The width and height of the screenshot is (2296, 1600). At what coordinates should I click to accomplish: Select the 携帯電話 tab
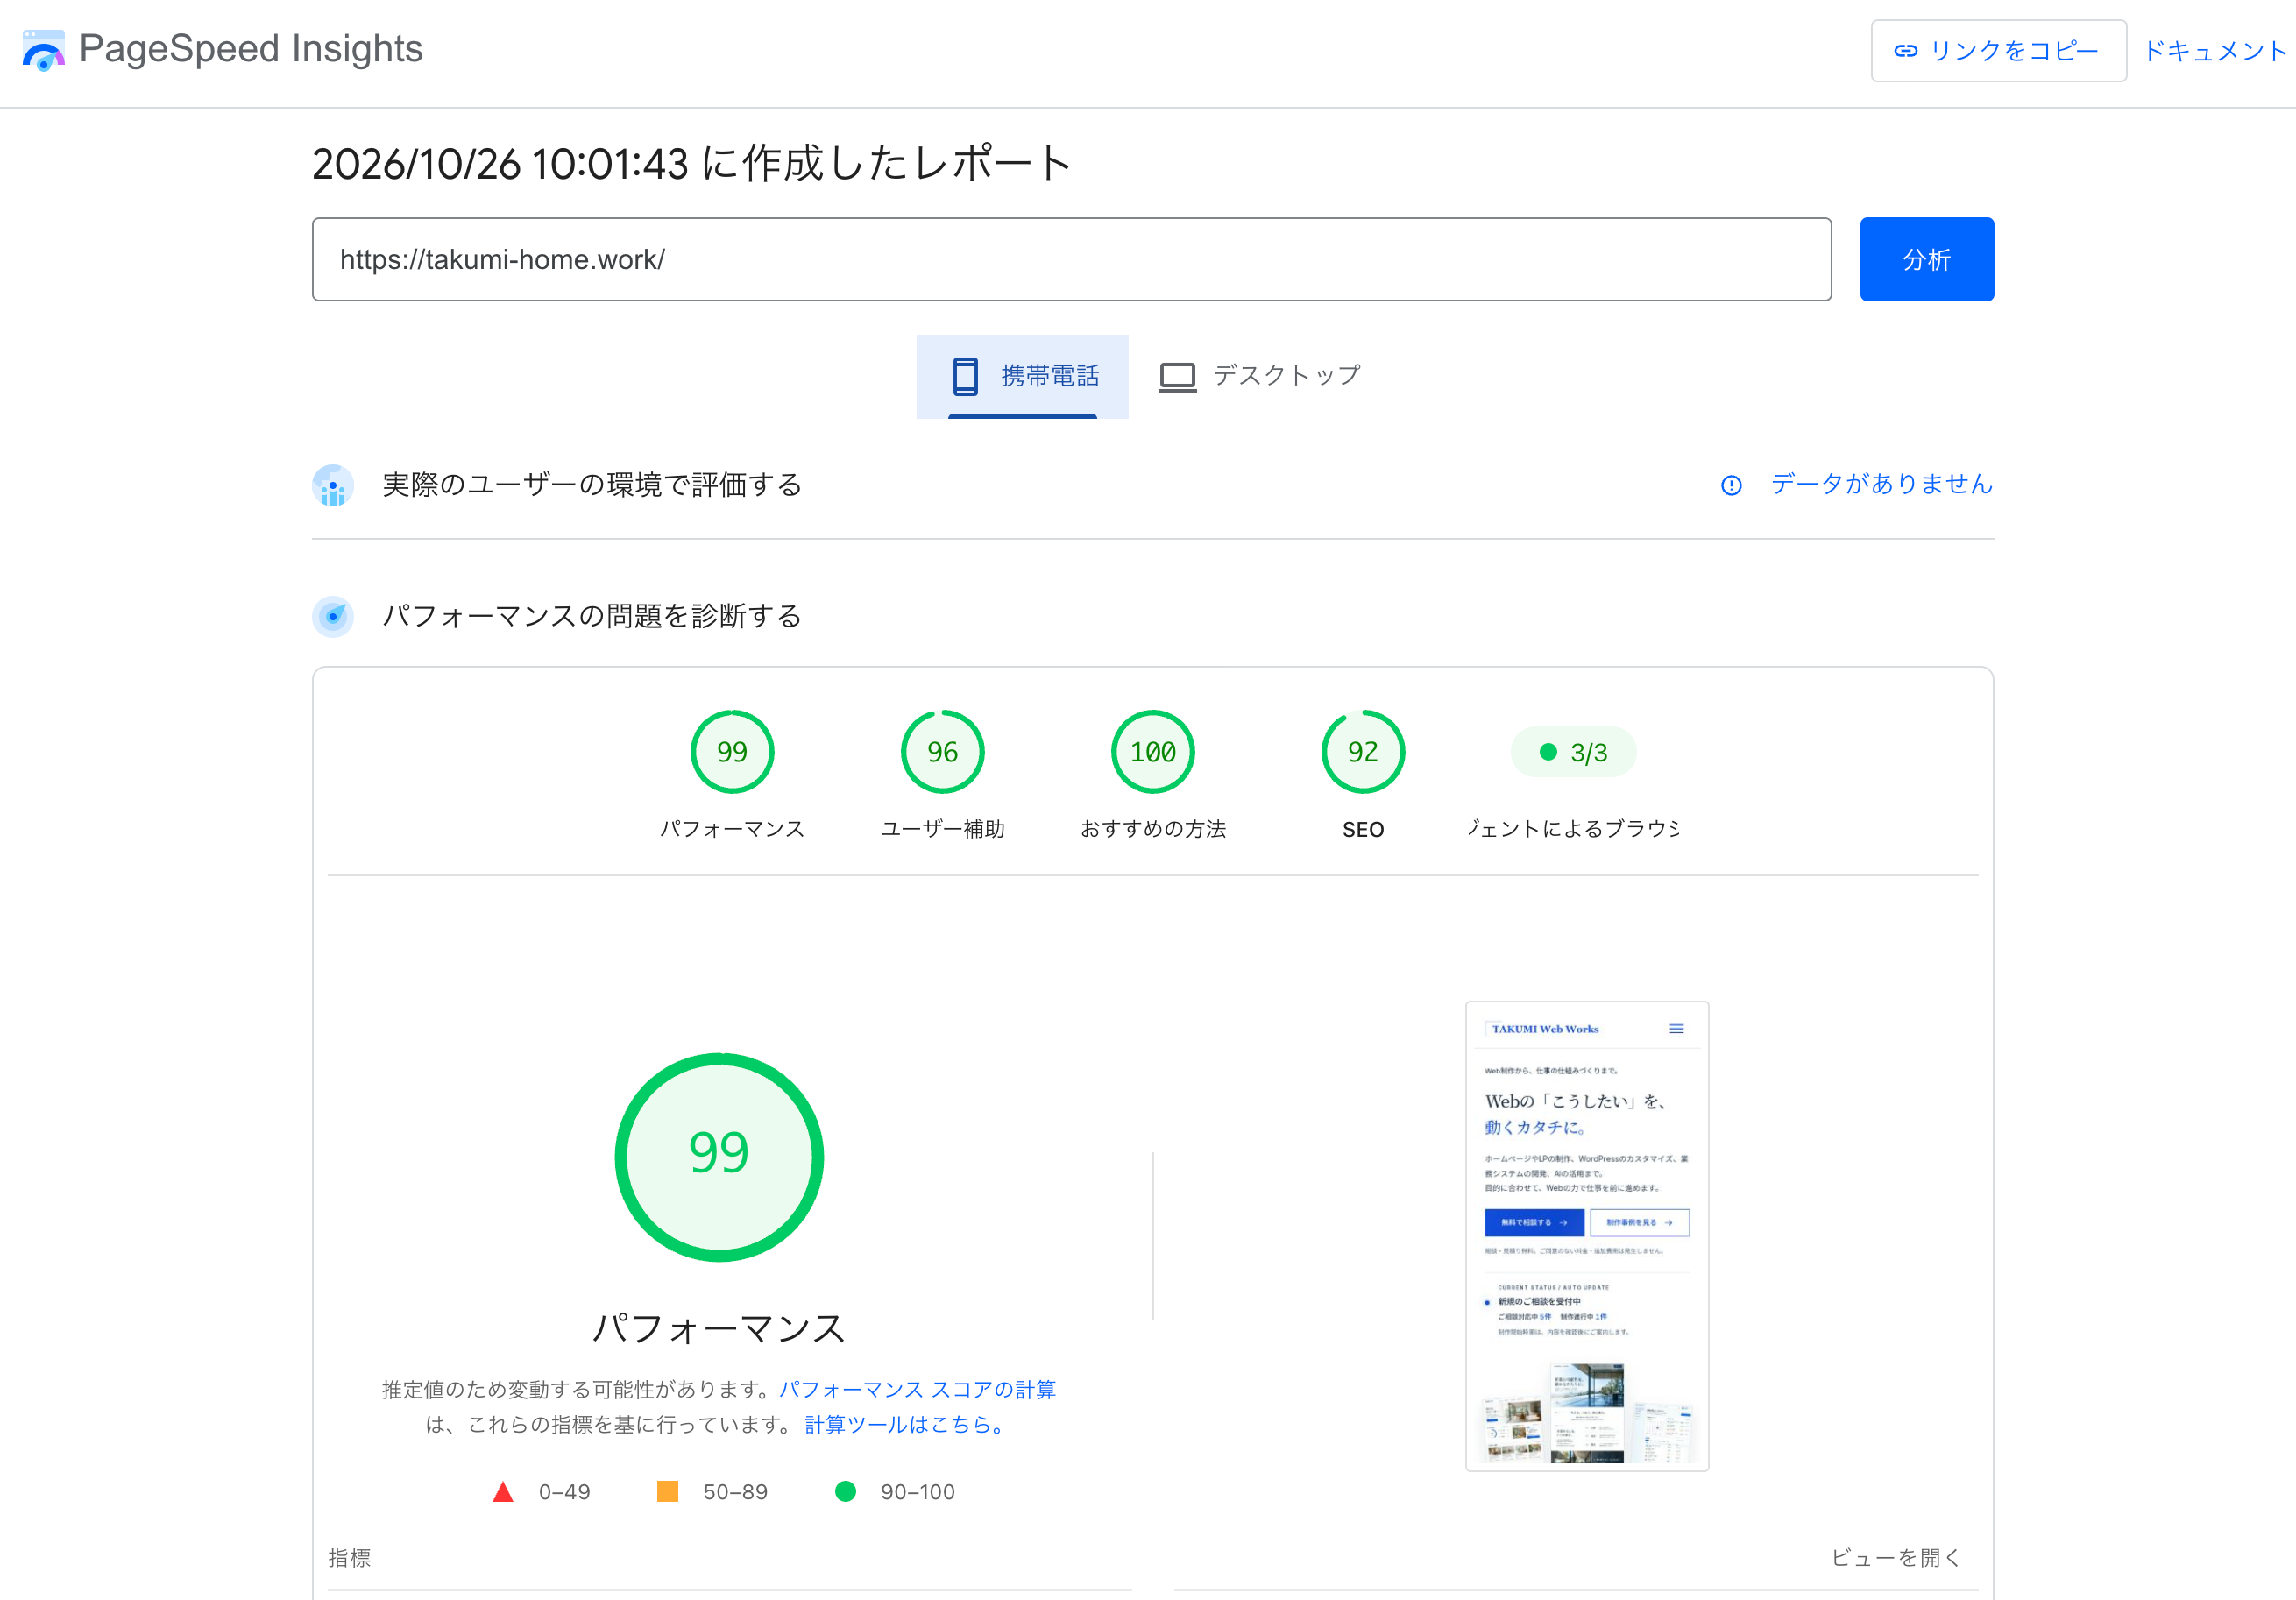[1022, 376]
